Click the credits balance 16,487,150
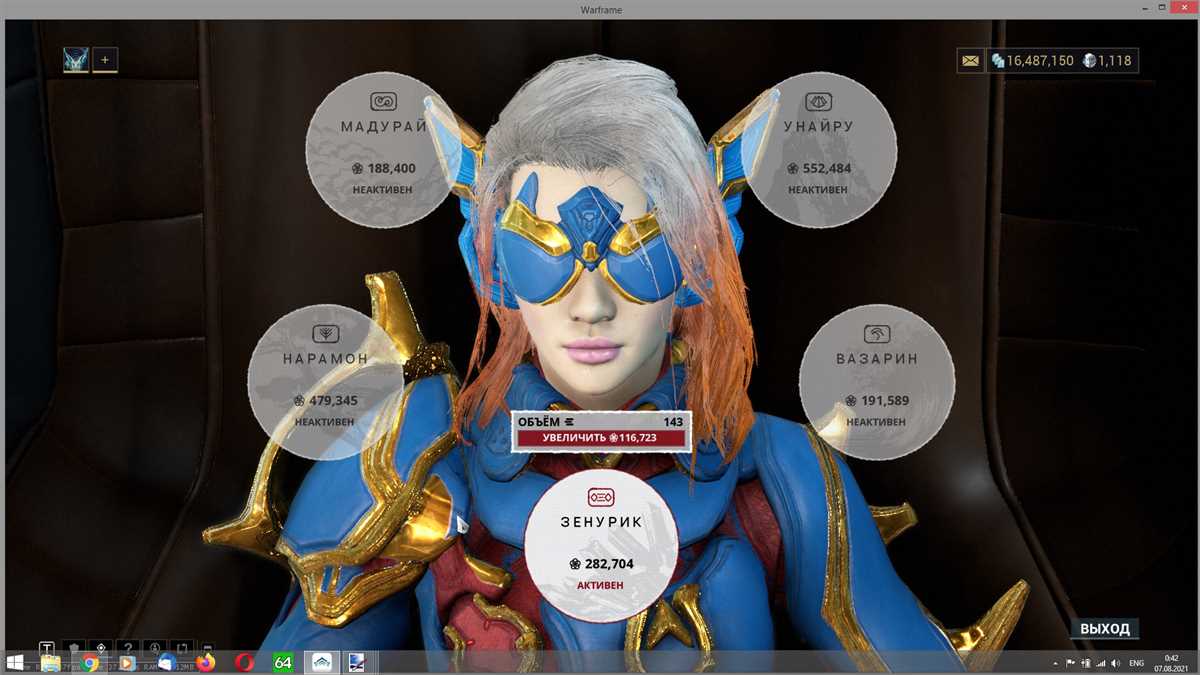 [1032, 61]
